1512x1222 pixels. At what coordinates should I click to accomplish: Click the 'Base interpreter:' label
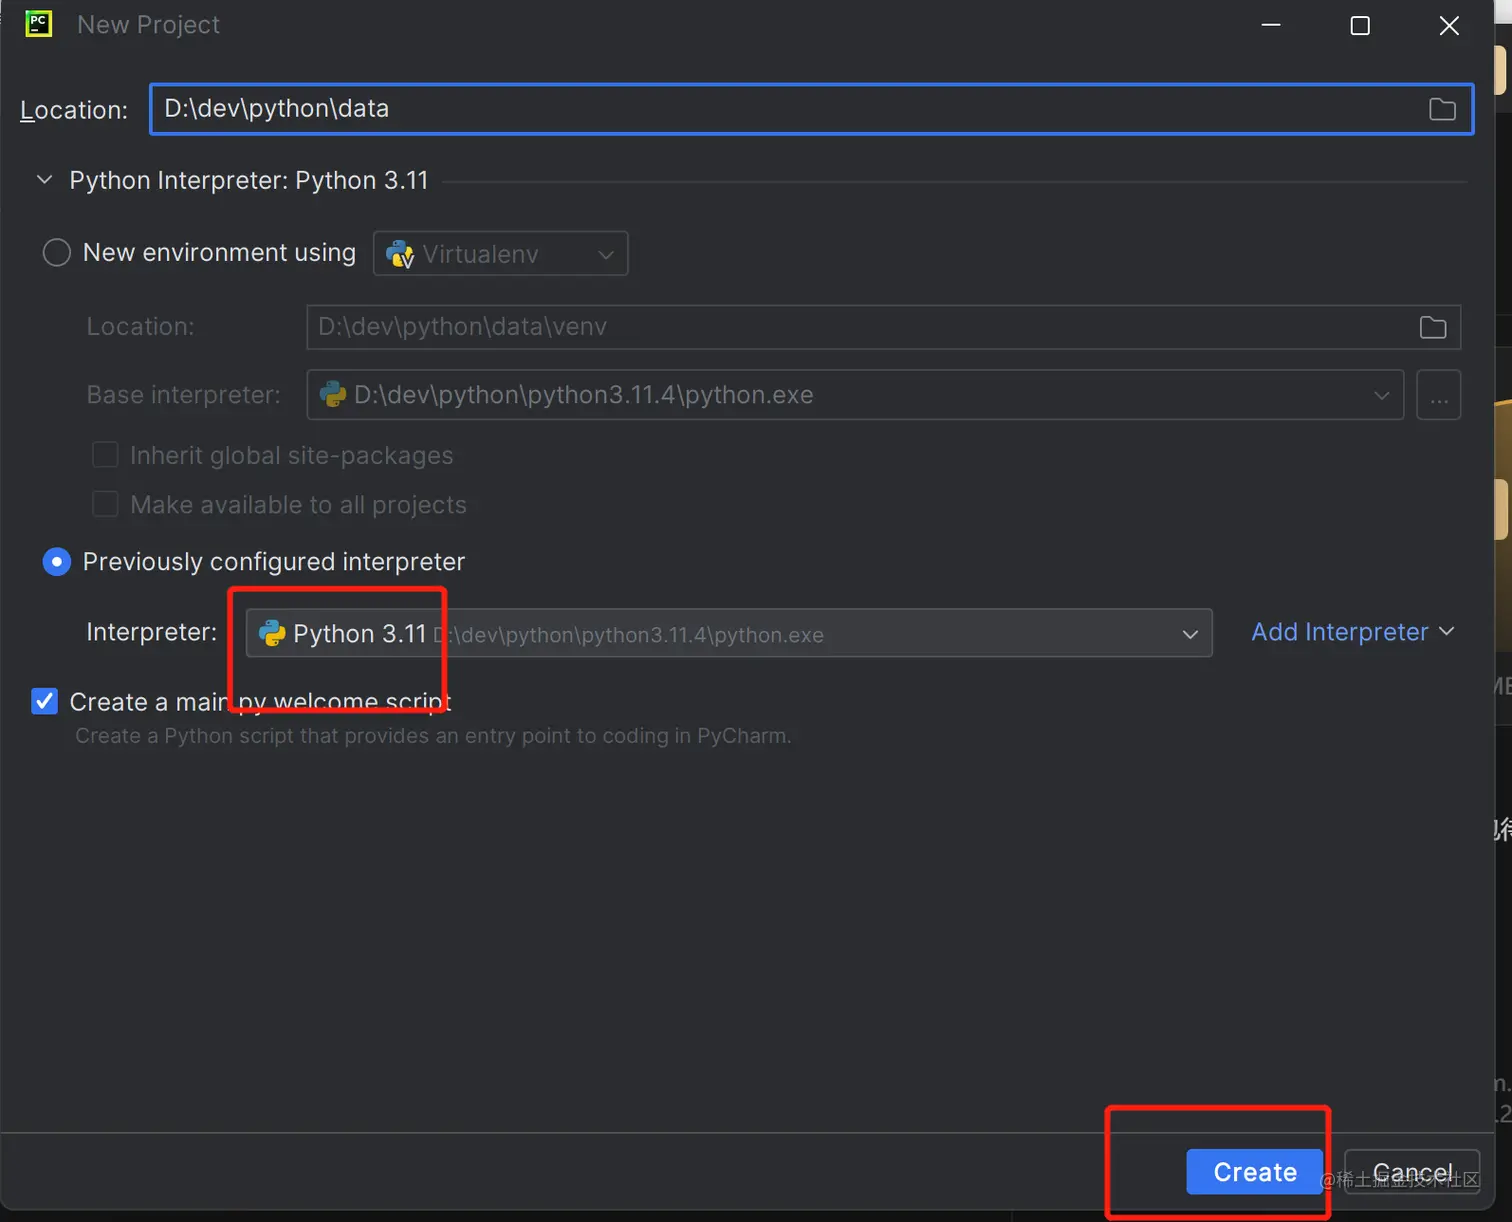click(184, 395)
